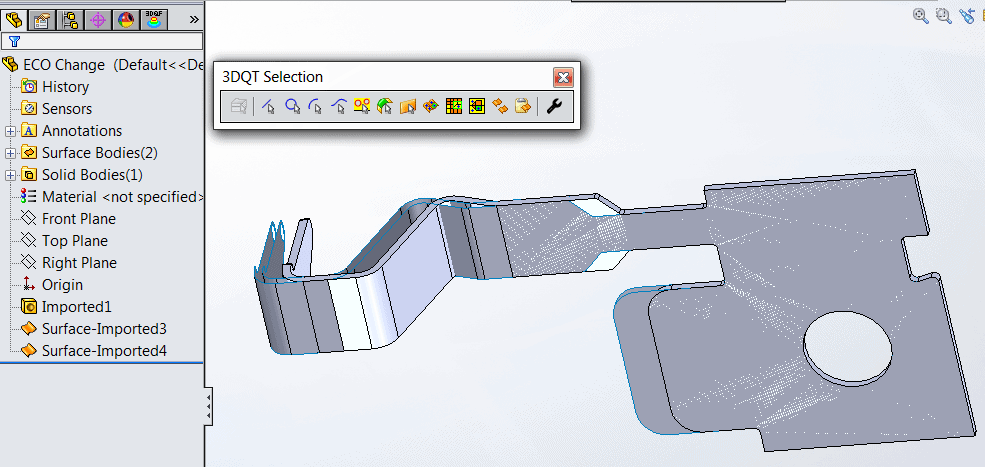
Task: Click the wrench settings icon in 3DQT Selection
Action: 553,106
